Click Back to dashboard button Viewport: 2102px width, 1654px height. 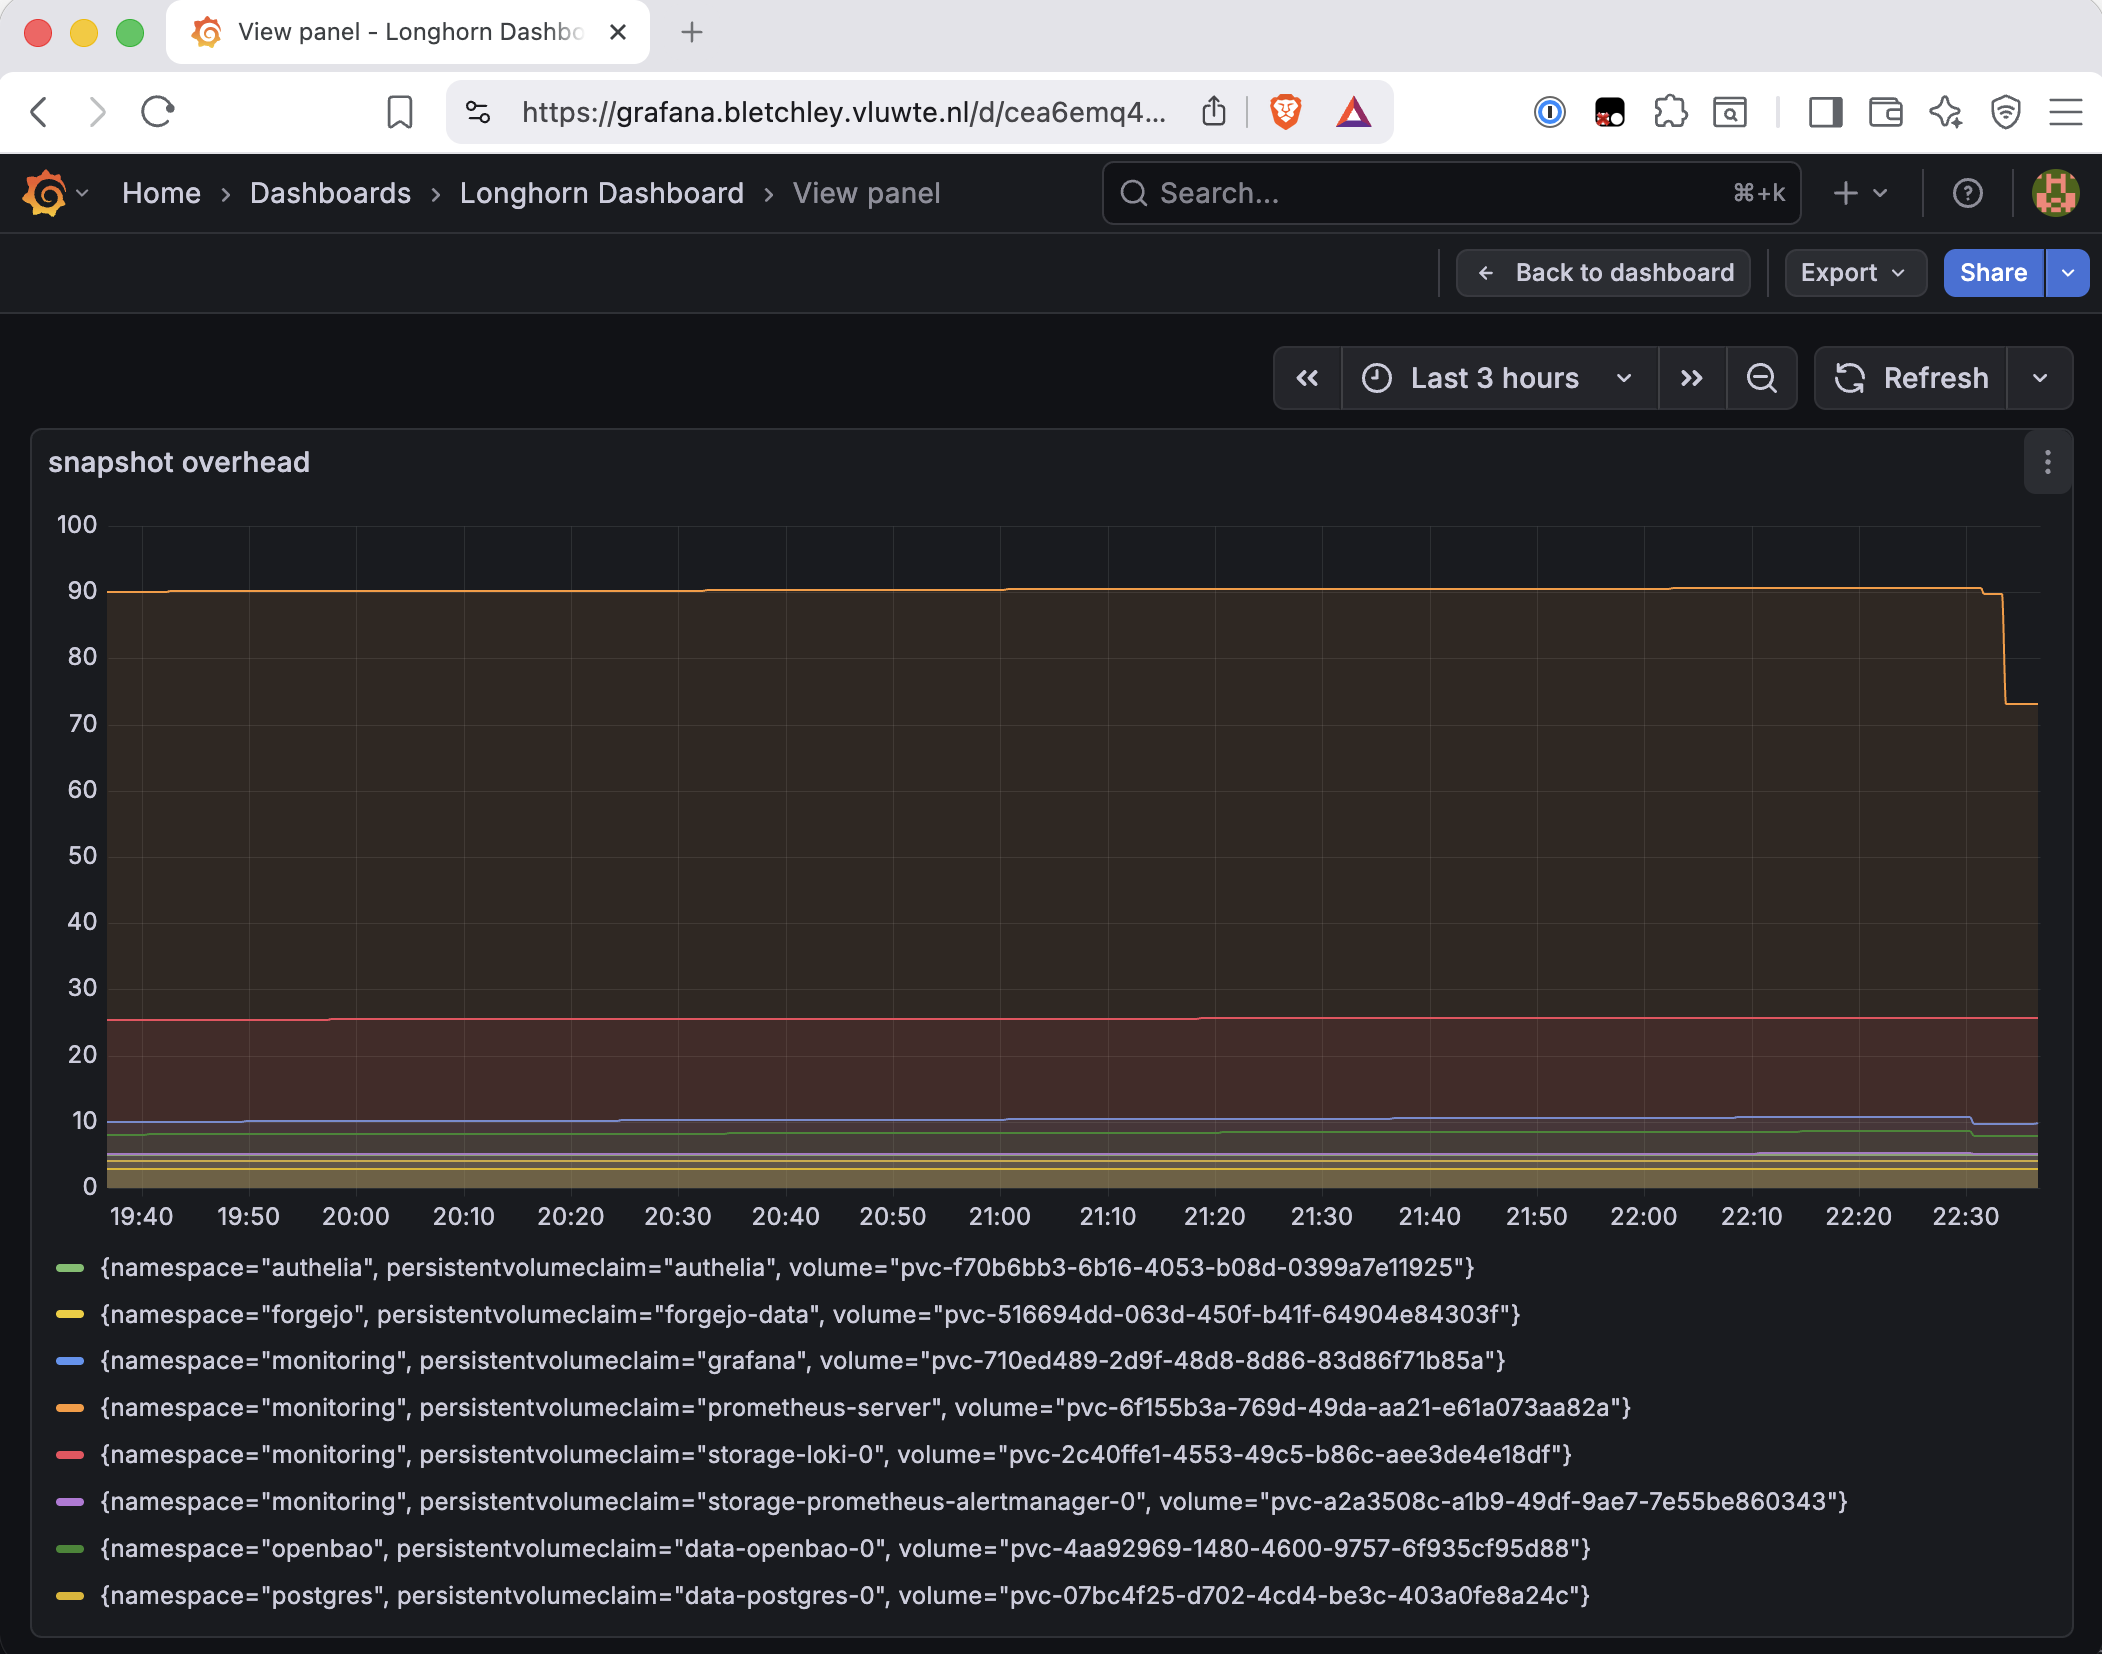coord(1603,273)
